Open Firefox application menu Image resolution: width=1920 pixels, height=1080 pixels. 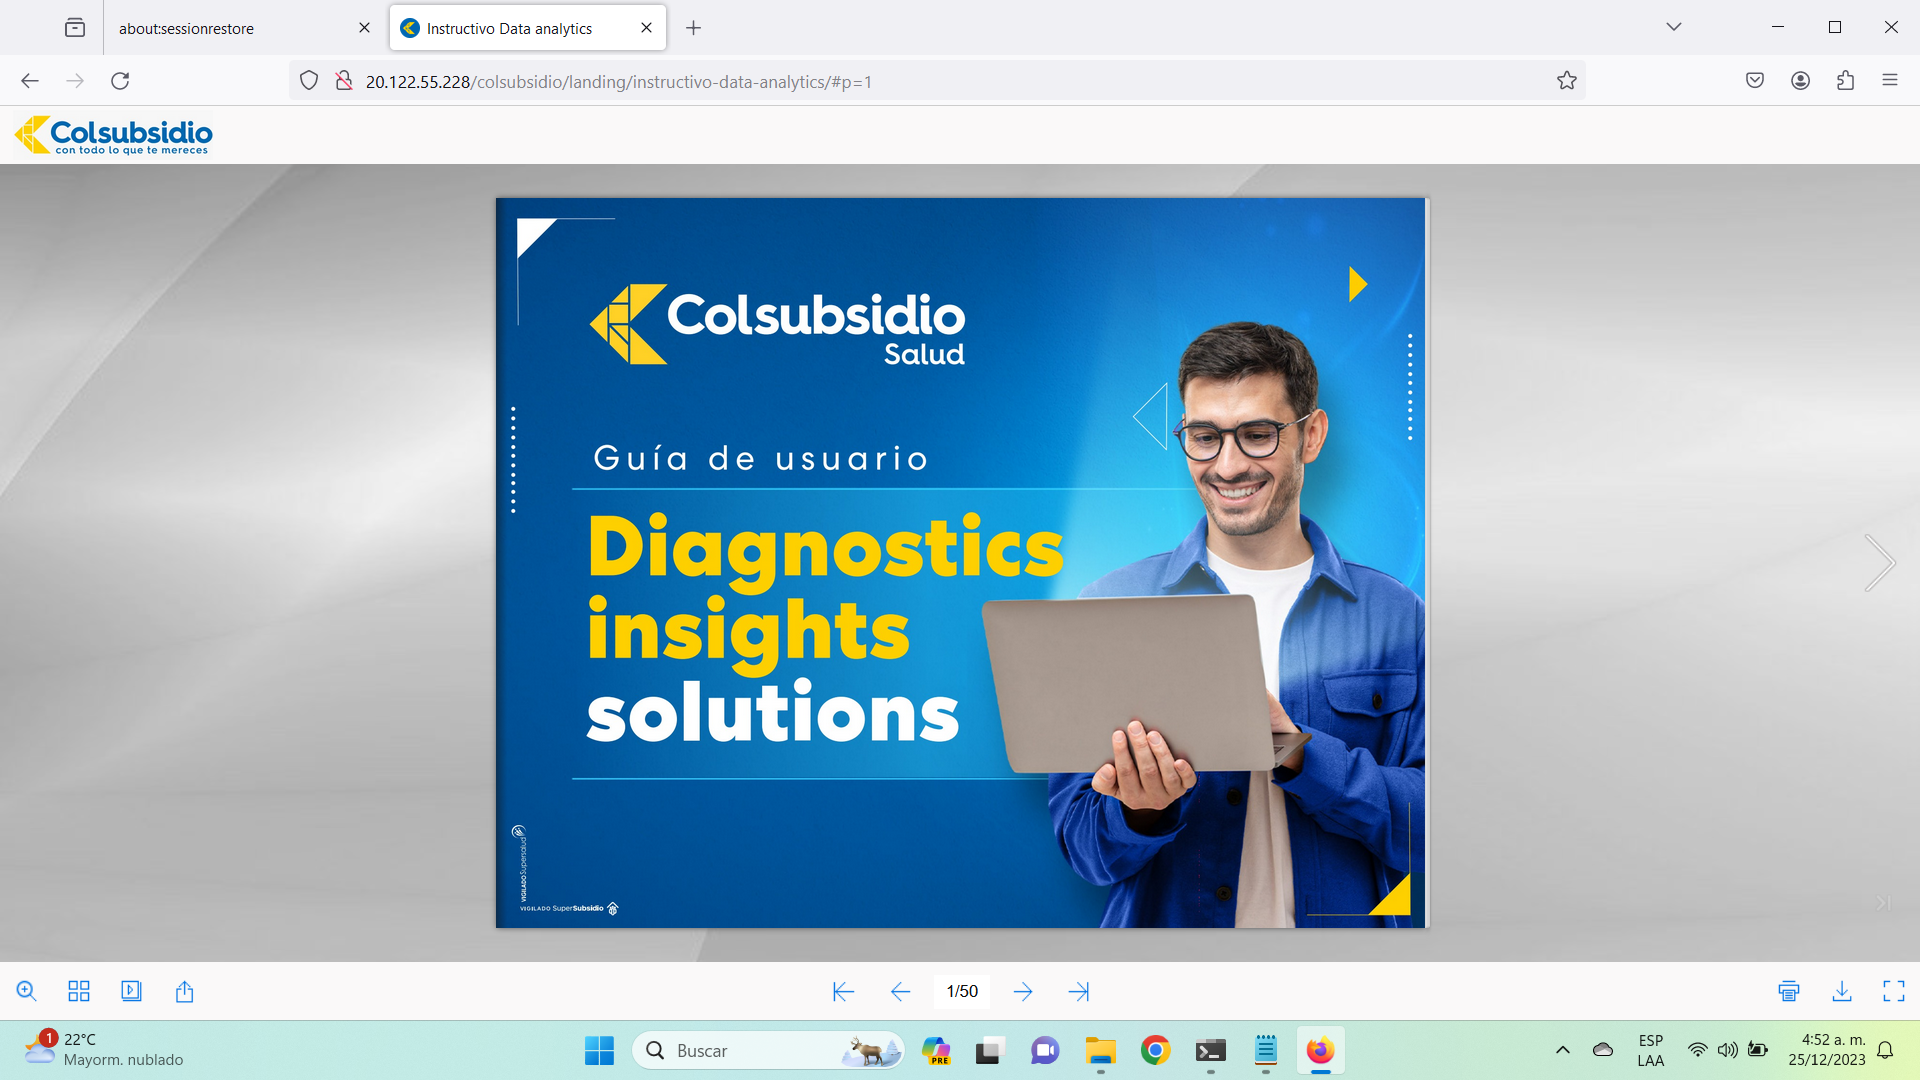click(x=1889, y=81)
